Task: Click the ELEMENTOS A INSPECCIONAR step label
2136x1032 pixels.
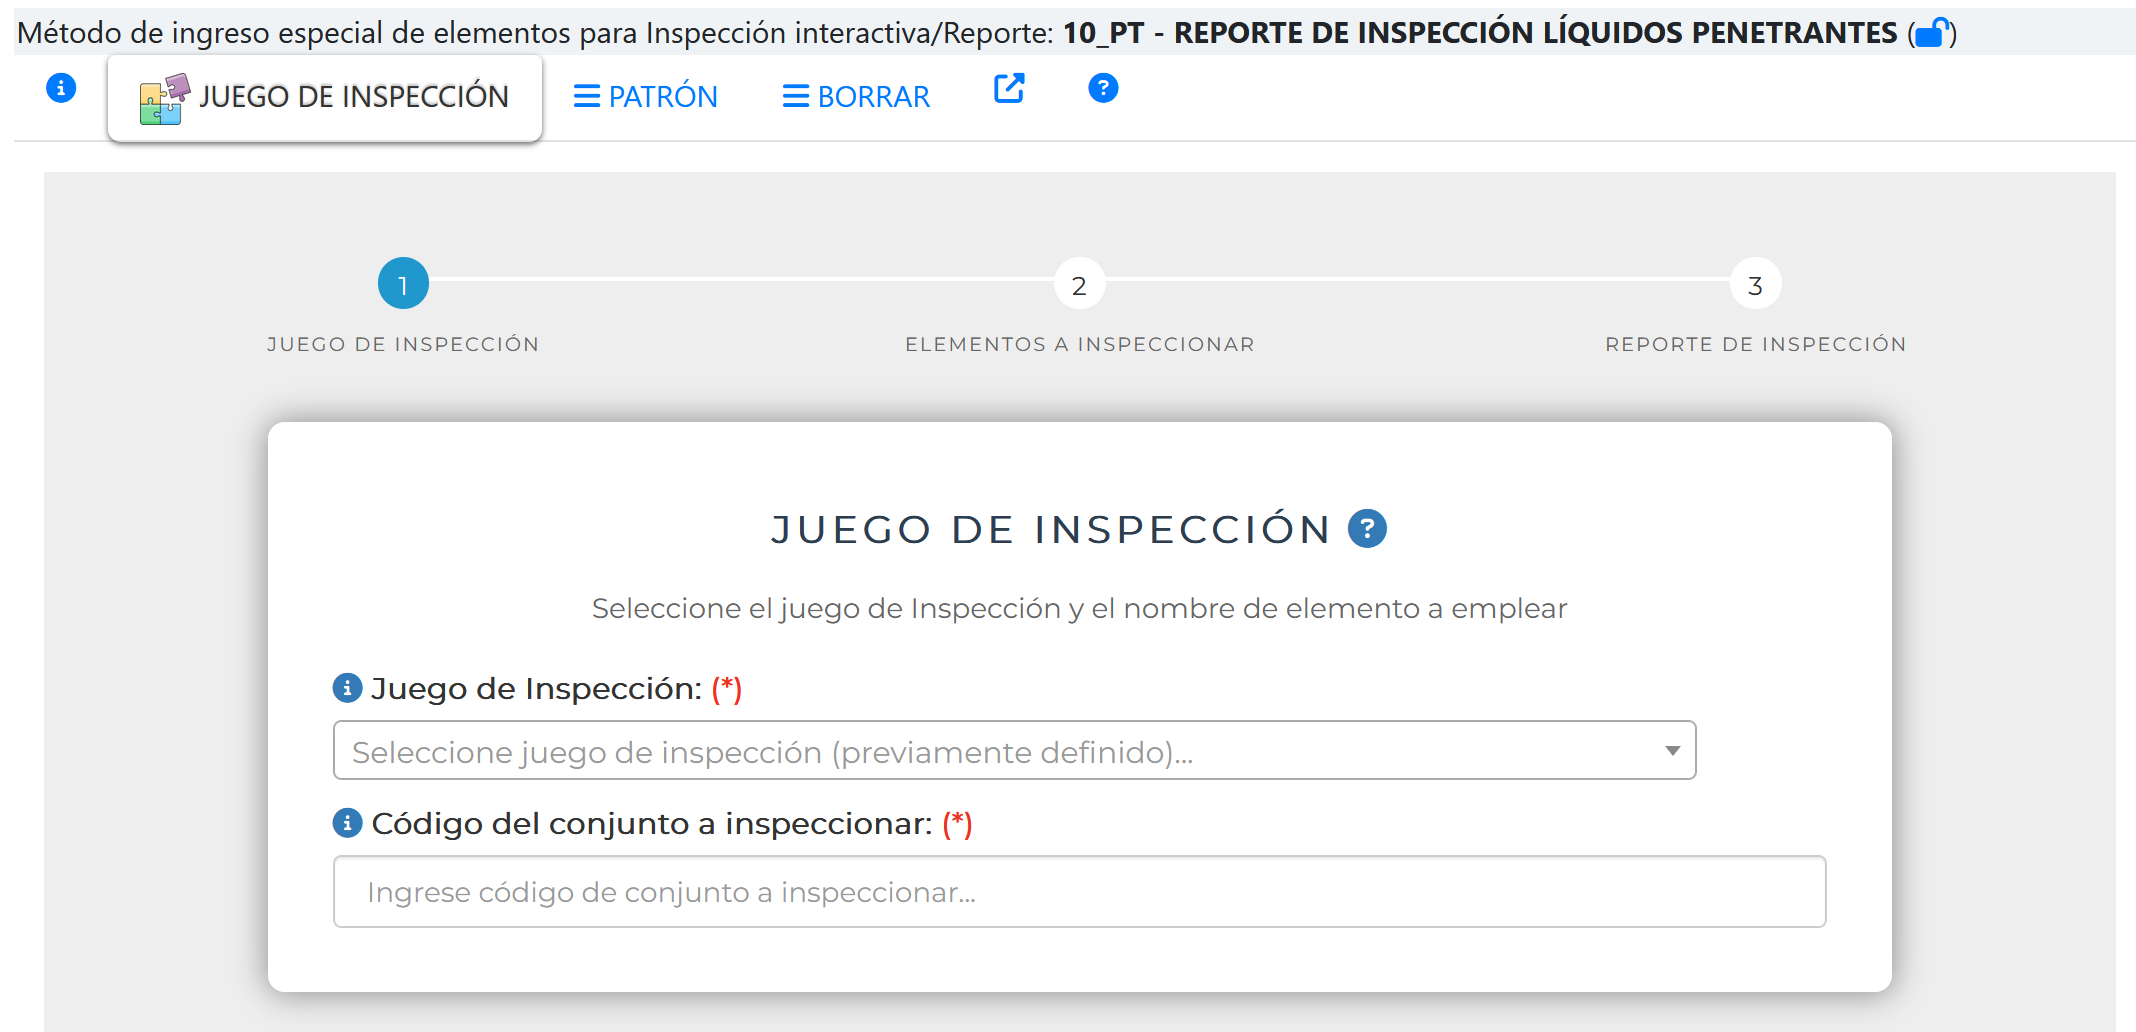Action: coord(1079,344)
